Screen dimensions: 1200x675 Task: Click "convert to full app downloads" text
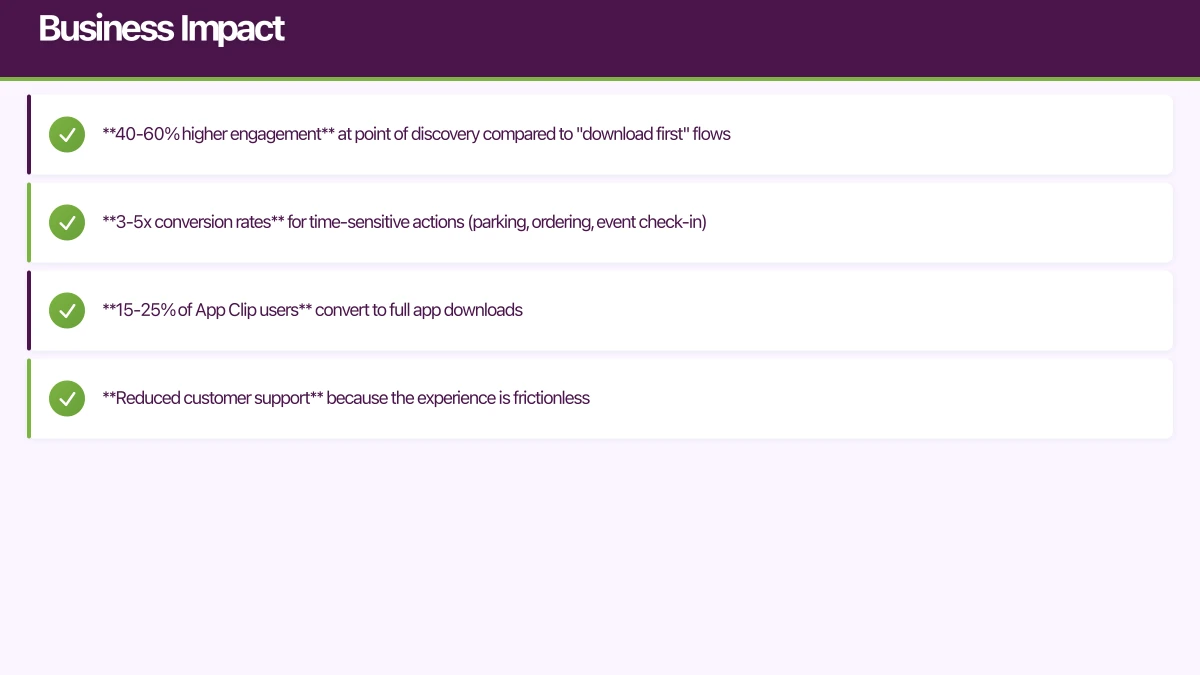419,310
